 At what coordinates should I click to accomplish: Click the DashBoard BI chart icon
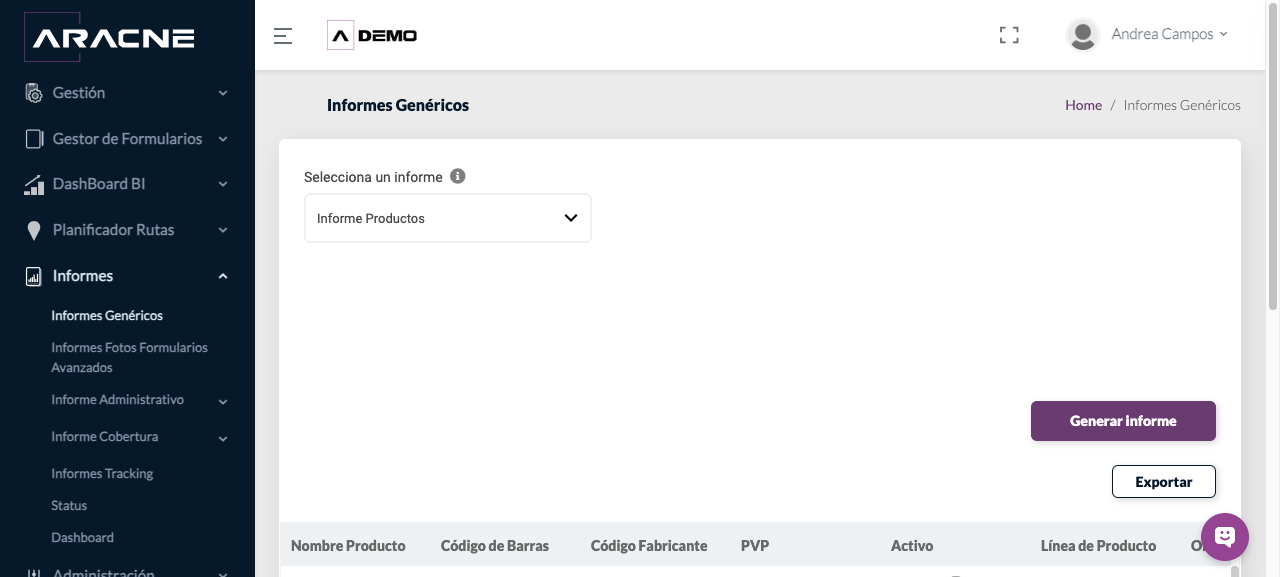click(x=34, y=185)
